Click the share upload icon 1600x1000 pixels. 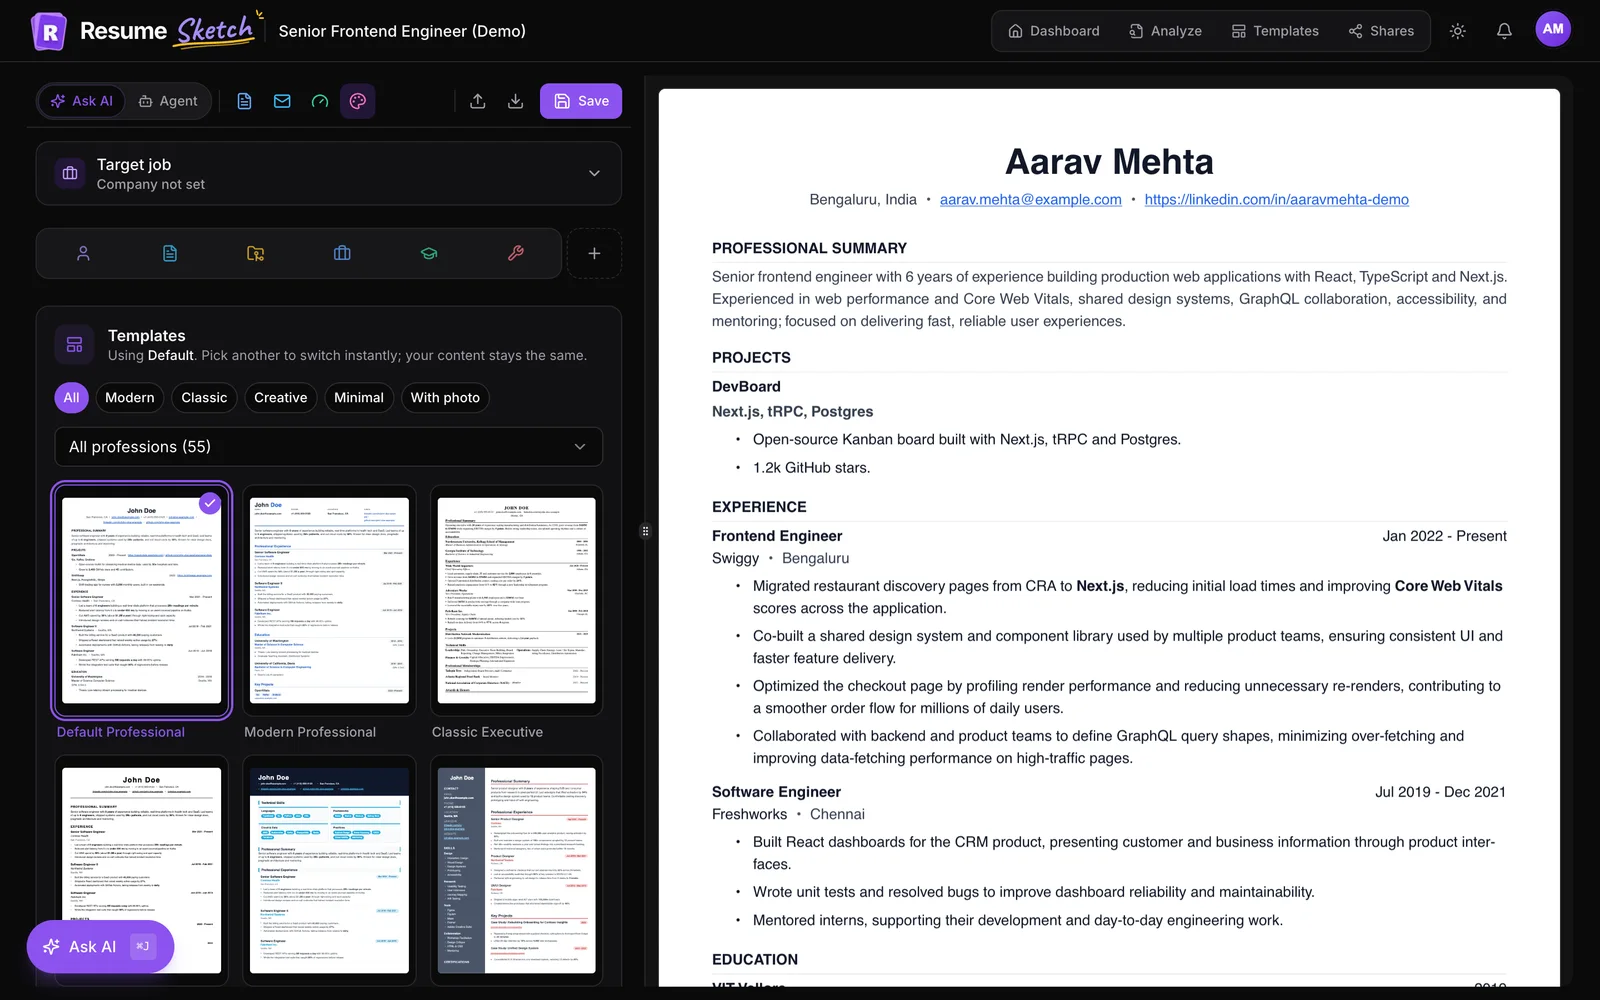coord(478,101)
